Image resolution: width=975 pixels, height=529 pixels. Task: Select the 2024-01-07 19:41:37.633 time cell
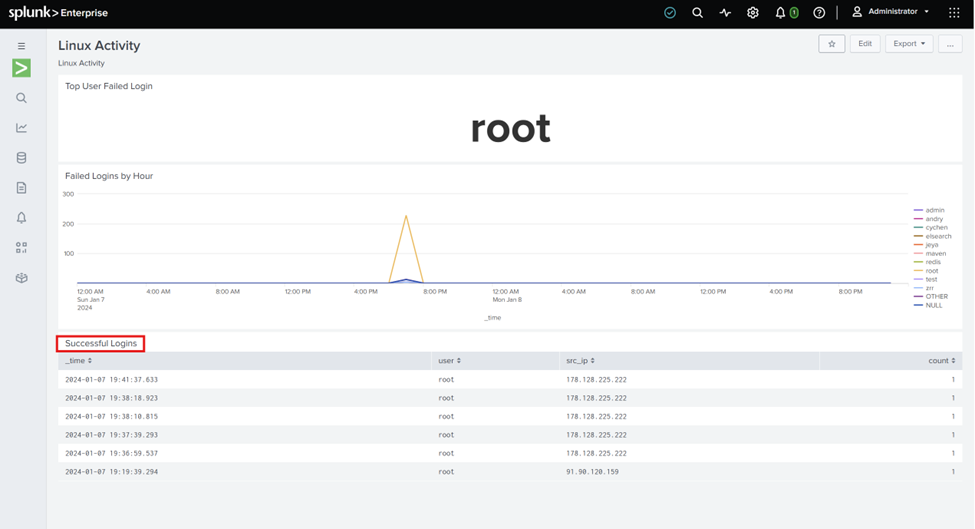pos(111,379)
